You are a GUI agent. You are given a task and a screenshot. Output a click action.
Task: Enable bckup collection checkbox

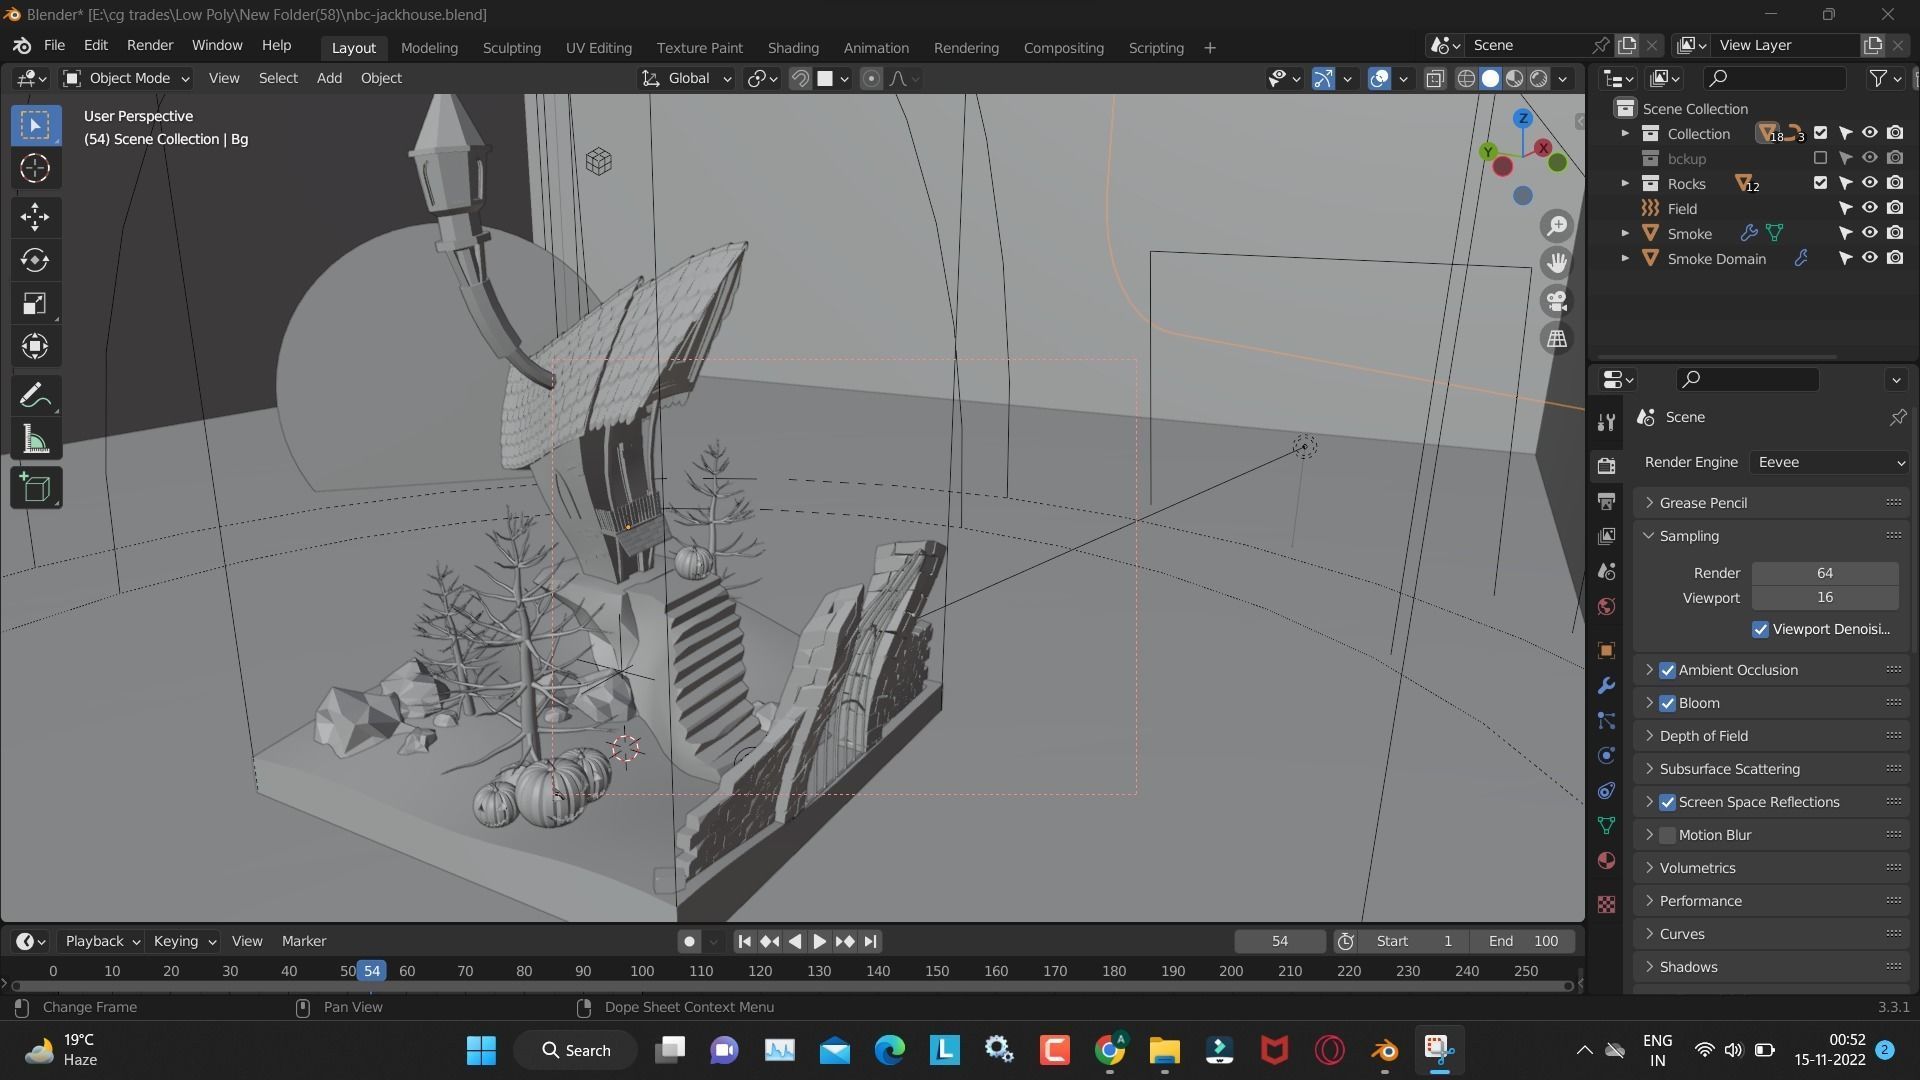1820,158
